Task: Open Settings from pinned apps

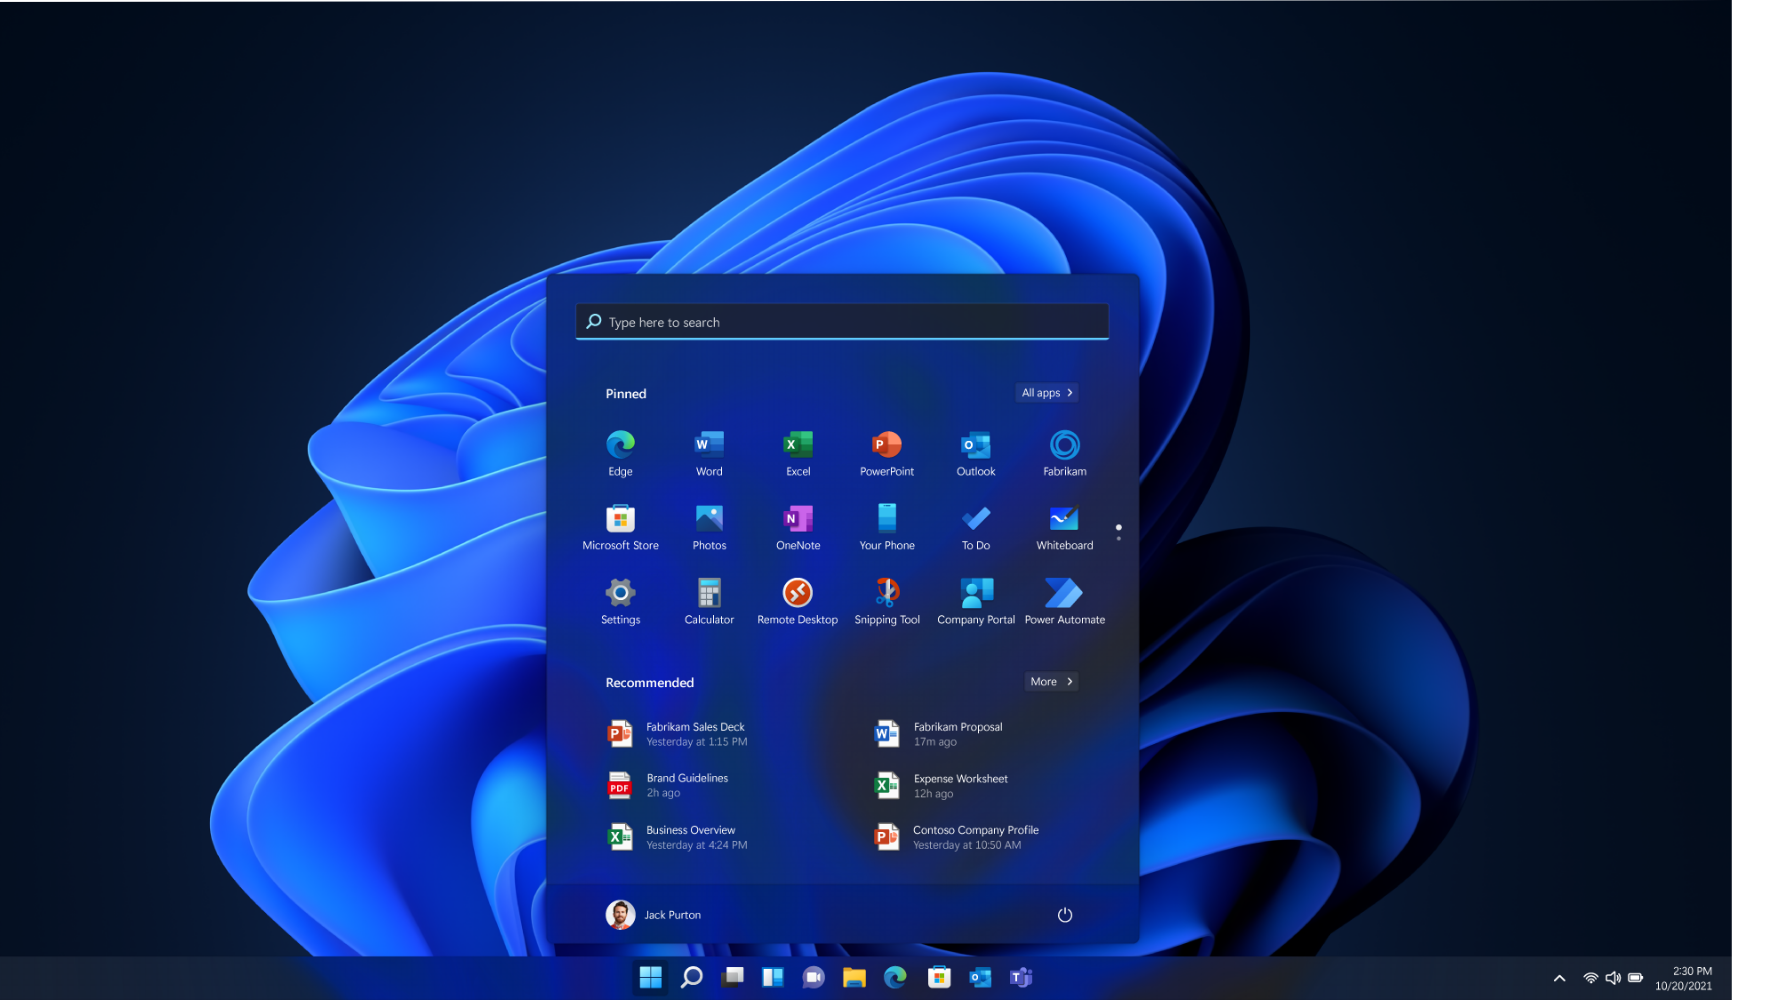Action: pos(620,601)
